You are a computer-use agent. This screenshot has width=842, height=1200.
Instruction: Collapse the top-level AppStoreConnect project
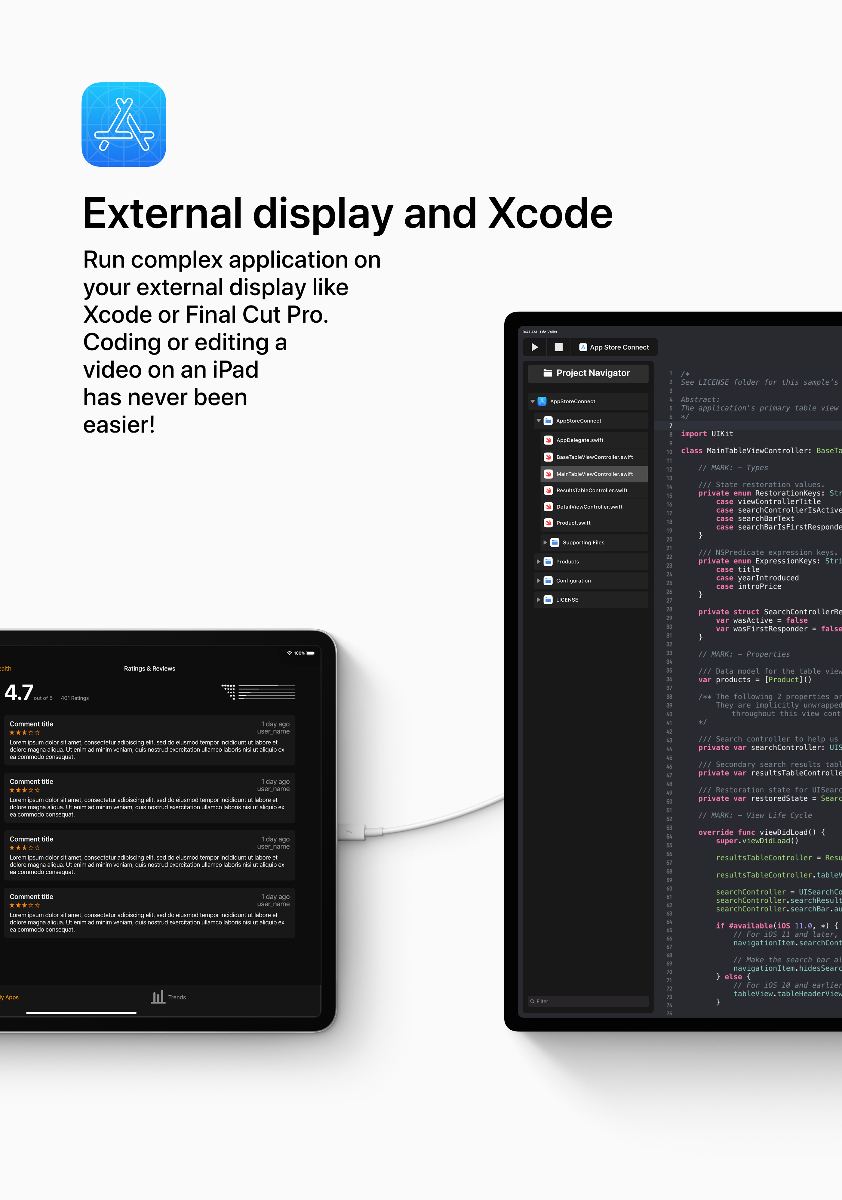point(533,401)
